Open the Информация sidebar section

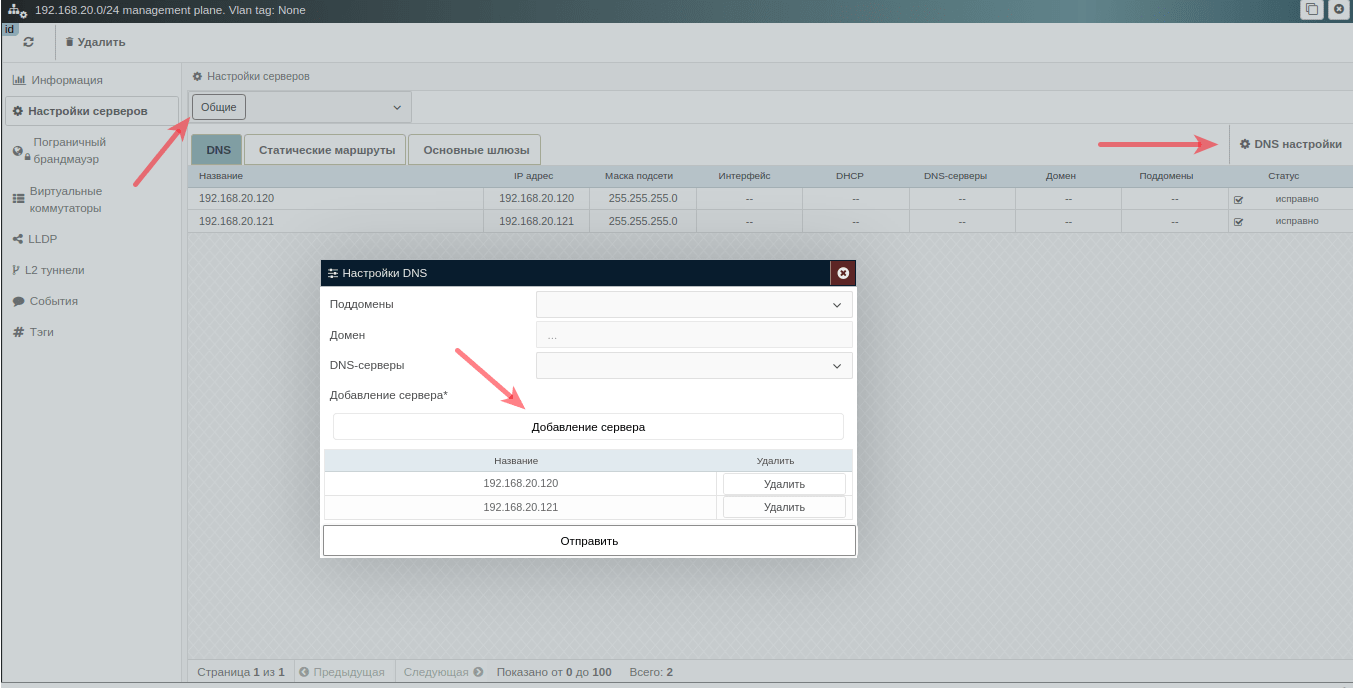tap(58, 80)
